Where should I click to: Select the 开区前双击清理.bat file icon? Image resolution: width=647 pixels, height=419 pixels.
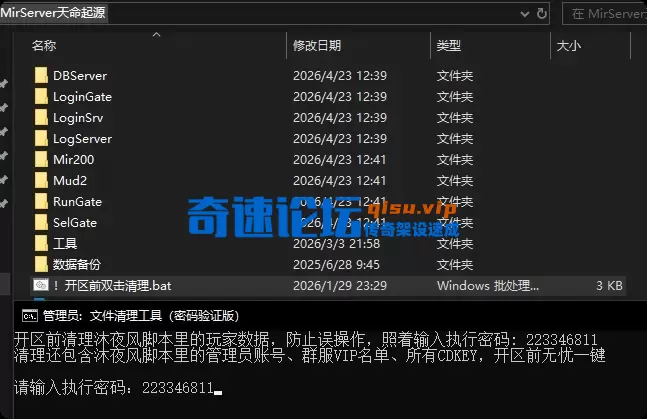pyautogui.click(x=41, y=285)
